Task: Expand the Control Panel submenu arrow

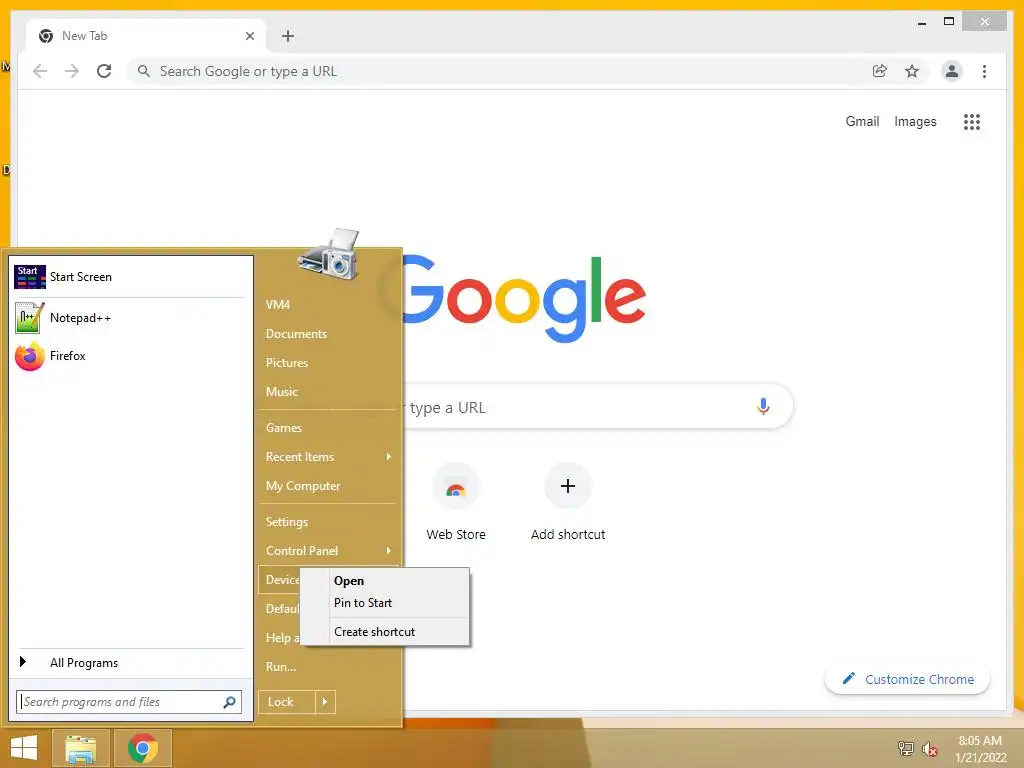Action: pos(389,551)
